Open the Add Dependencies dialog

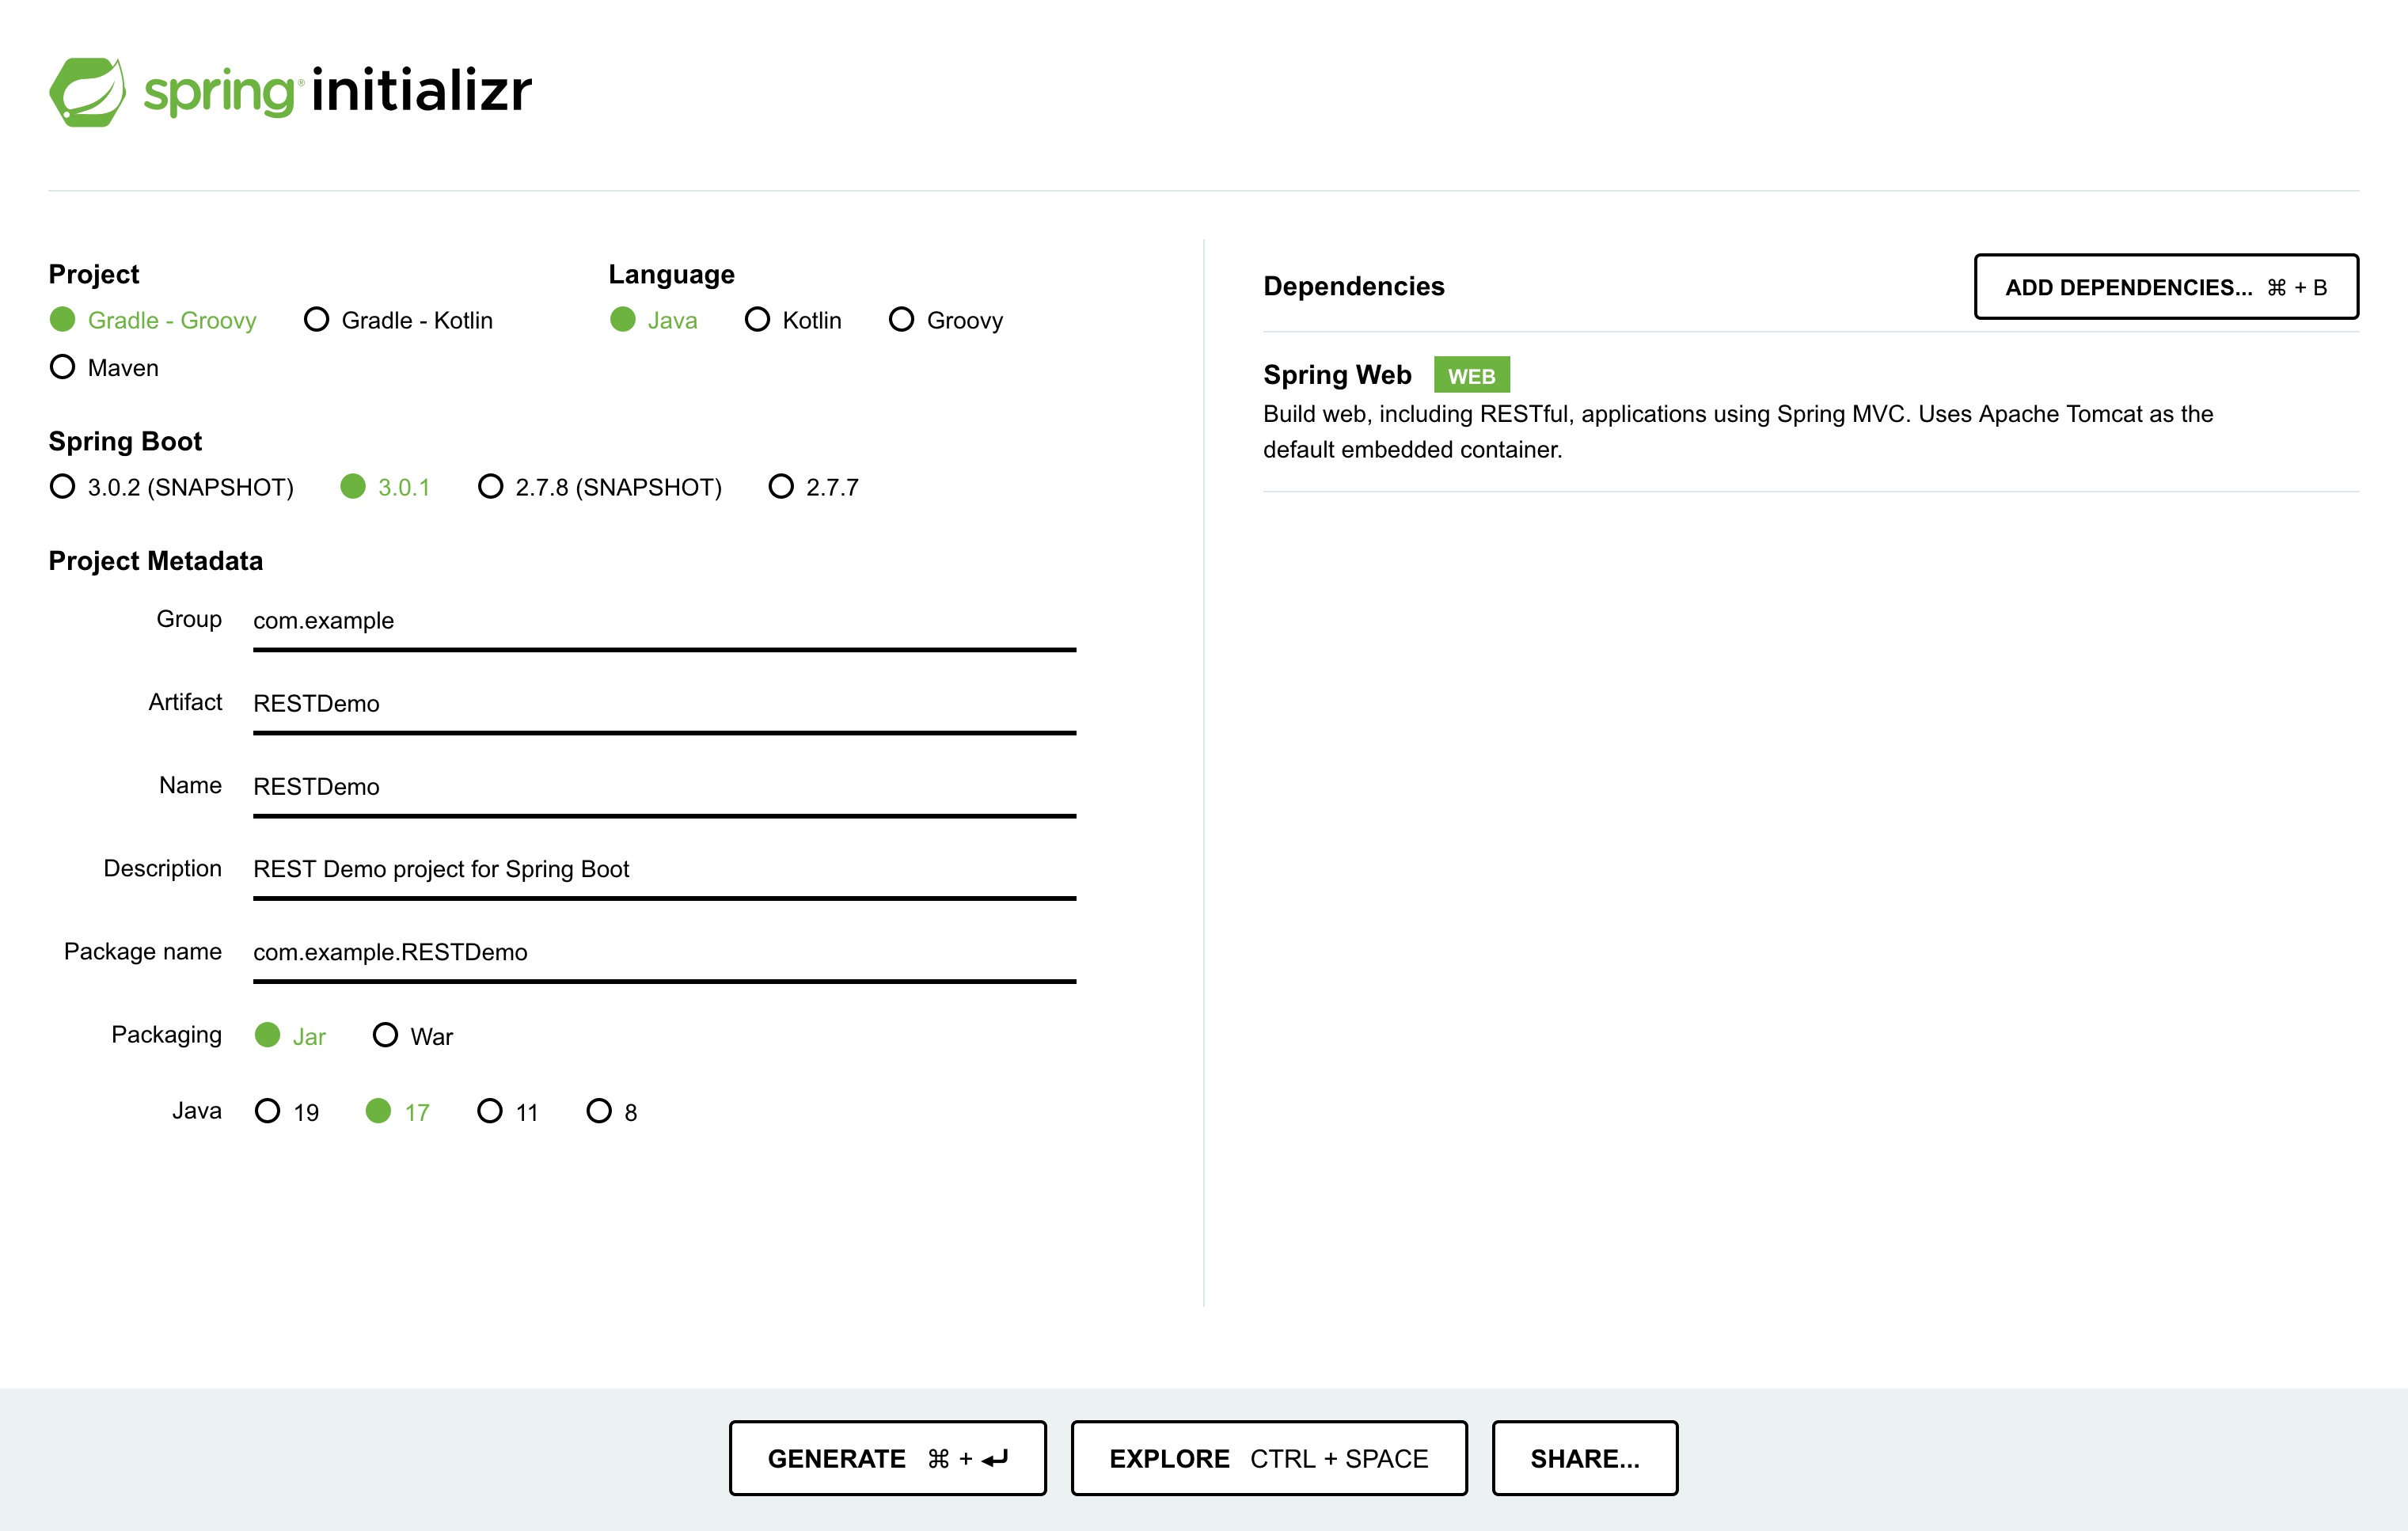click(2166, 287)
